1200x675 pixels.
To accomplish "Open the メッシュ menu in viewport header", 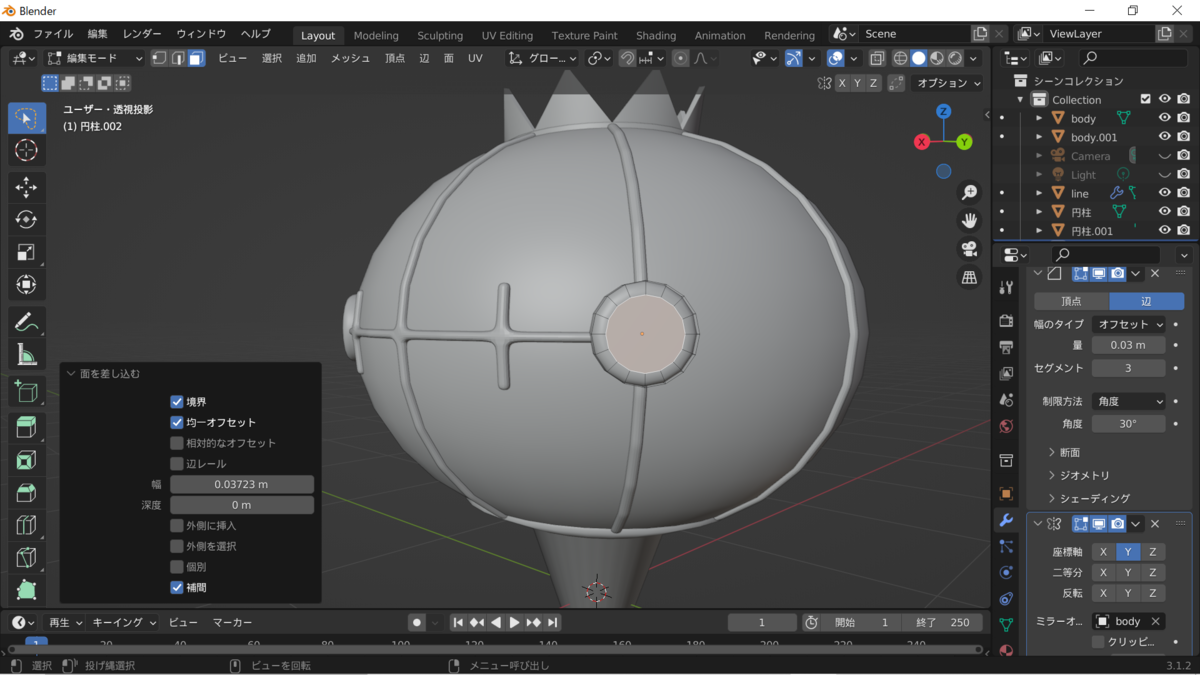I will (350, 58).
